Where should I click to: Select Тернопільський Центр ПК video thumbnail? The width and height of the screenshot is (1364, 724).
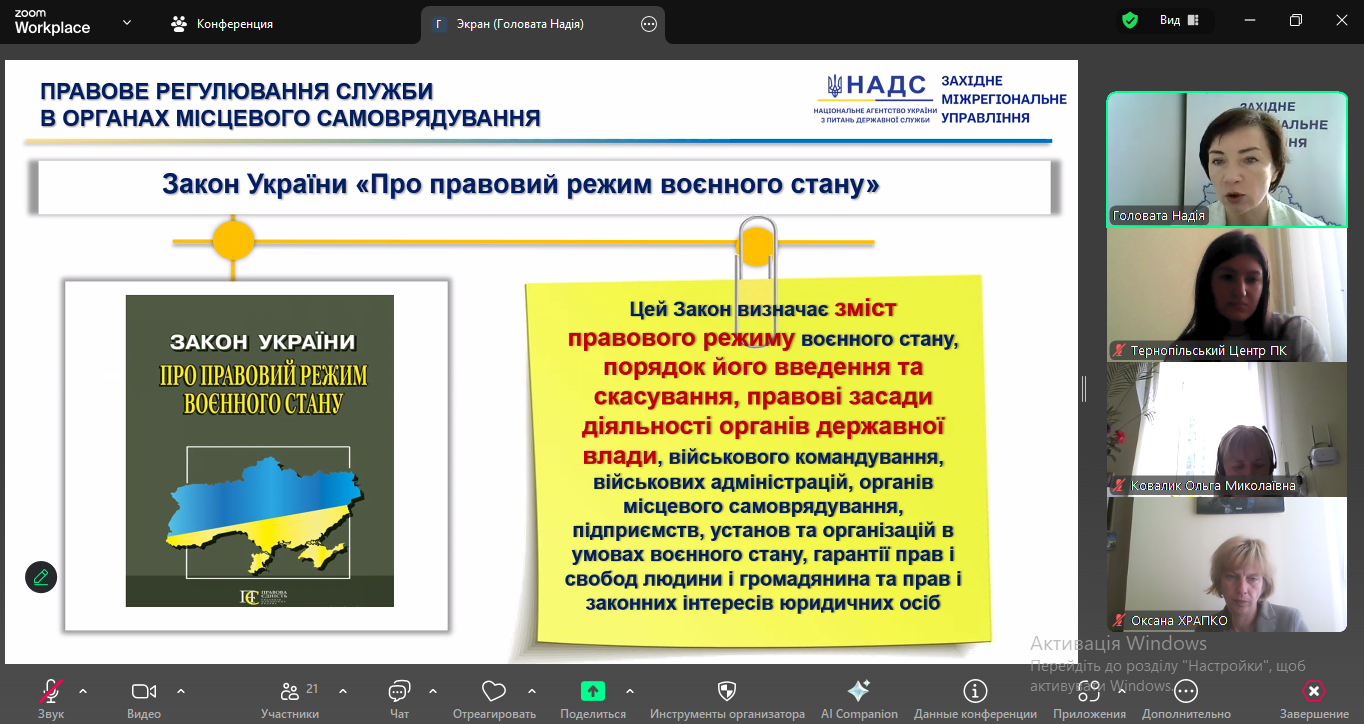(1227, 295)
